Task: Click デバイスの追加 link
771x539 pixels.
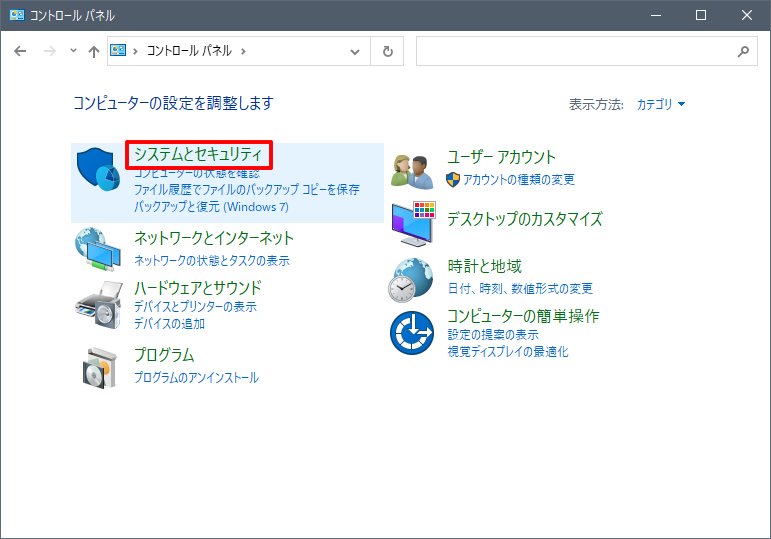Action: click(x=170, y=324)
